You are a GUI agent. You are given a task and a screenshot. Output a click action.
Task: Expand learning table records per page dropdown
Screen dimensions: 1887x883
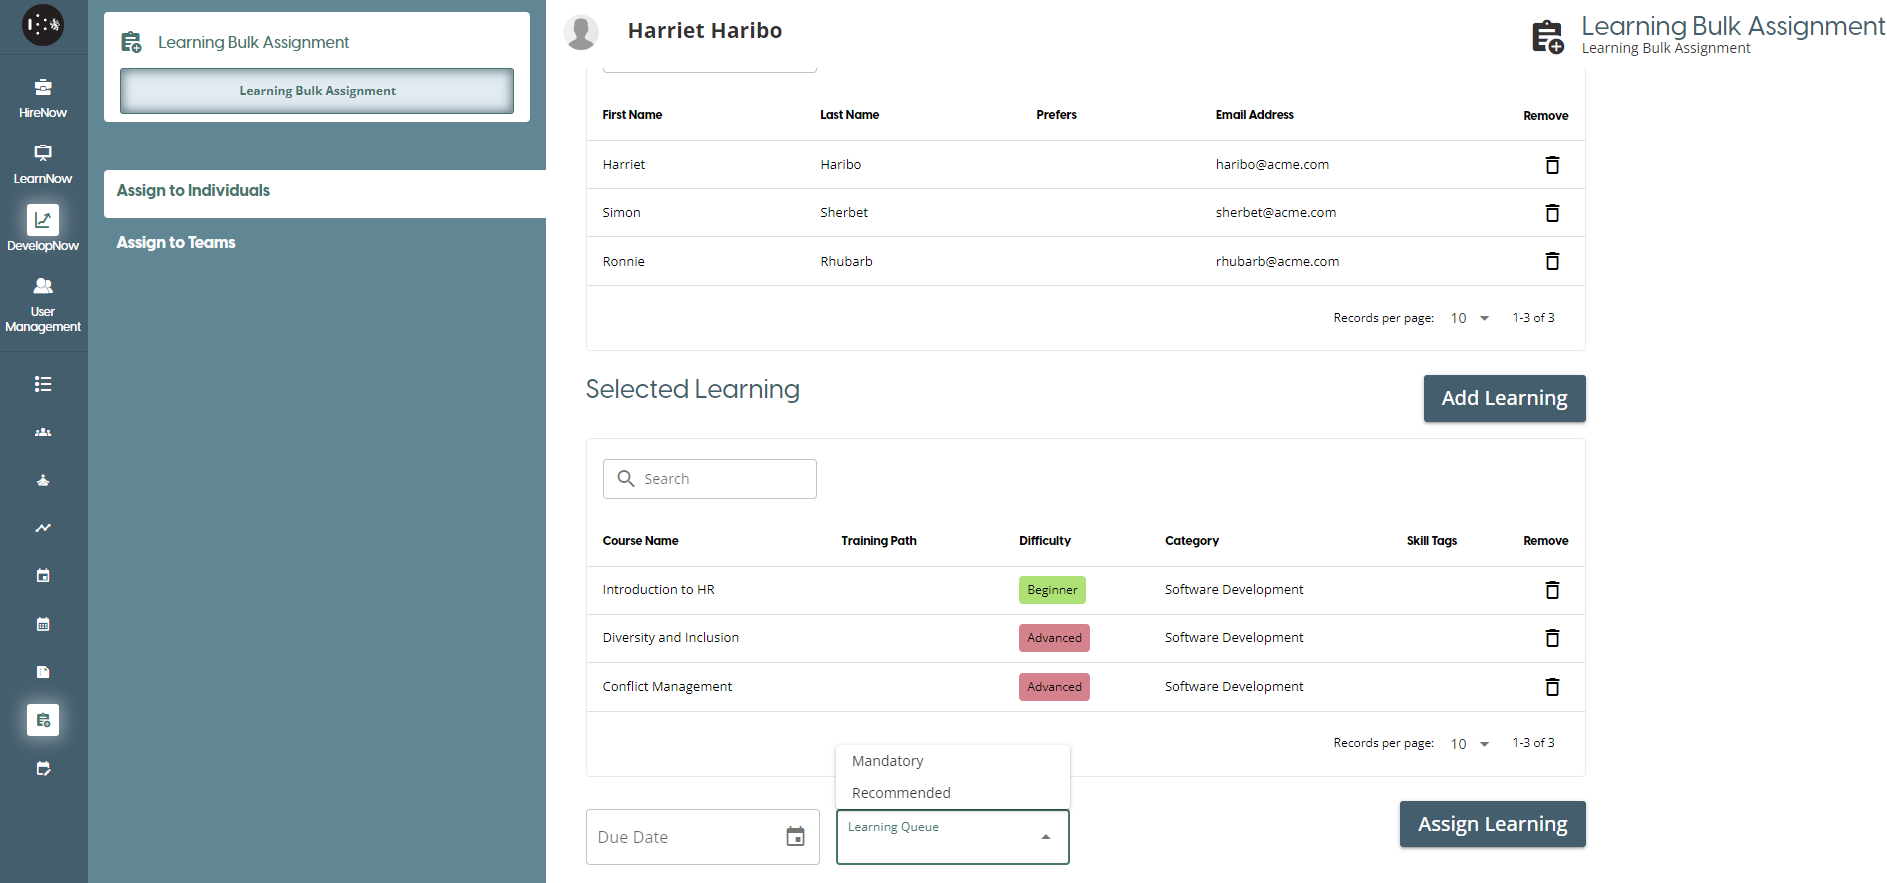1470,744
